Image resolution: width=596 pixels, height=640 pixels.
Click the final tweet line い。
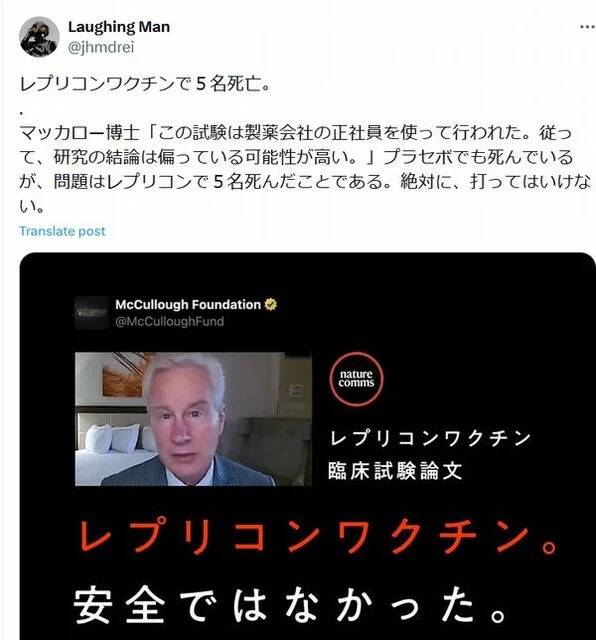[x=31, y=207]
